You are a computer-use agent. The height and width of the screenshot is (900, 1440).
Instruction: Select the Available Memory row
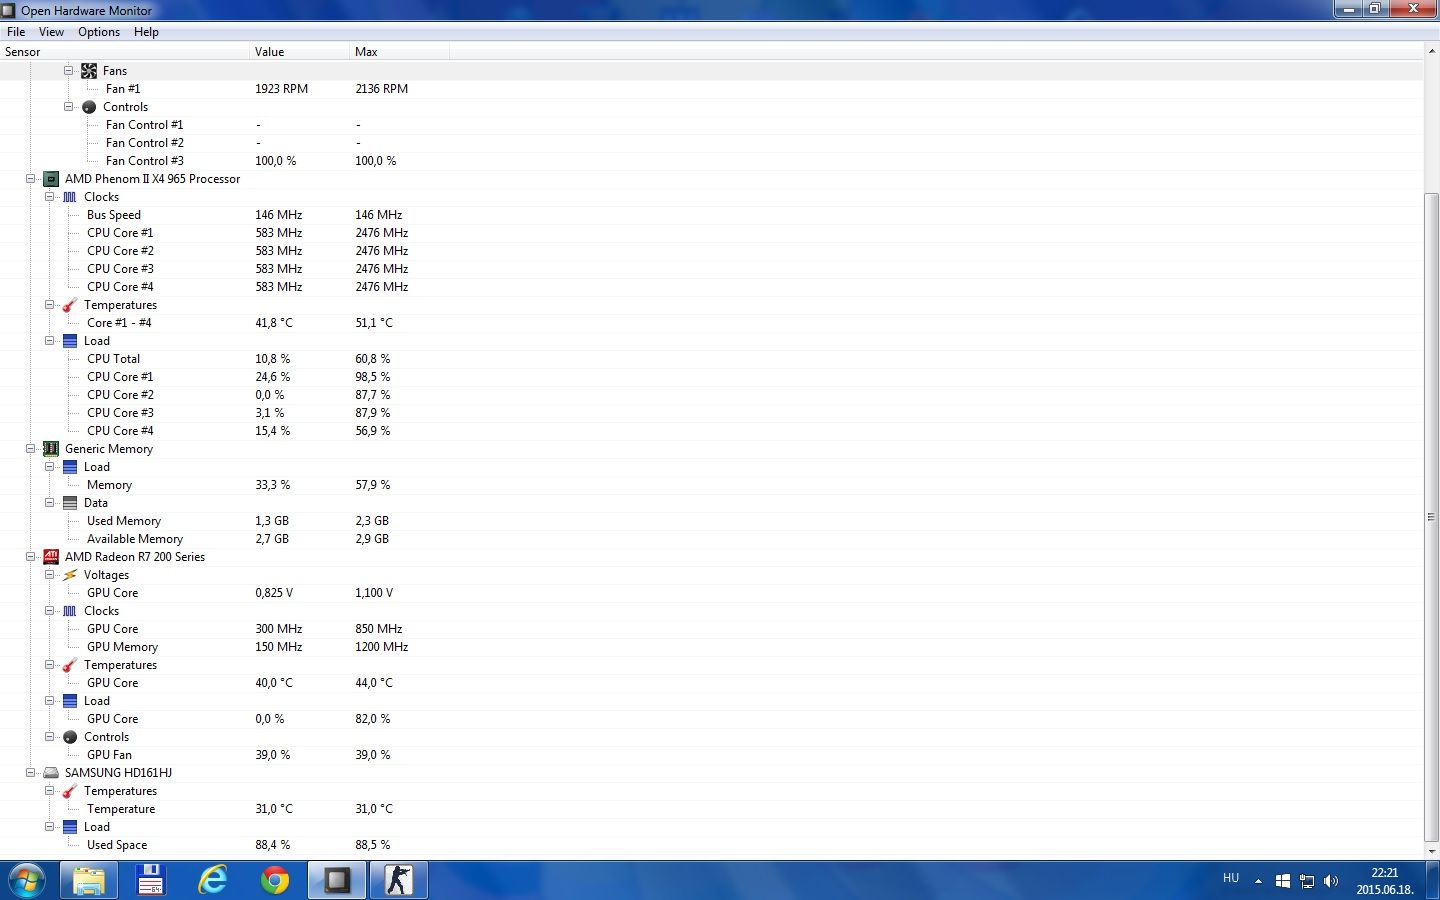(x=711, y=539)
